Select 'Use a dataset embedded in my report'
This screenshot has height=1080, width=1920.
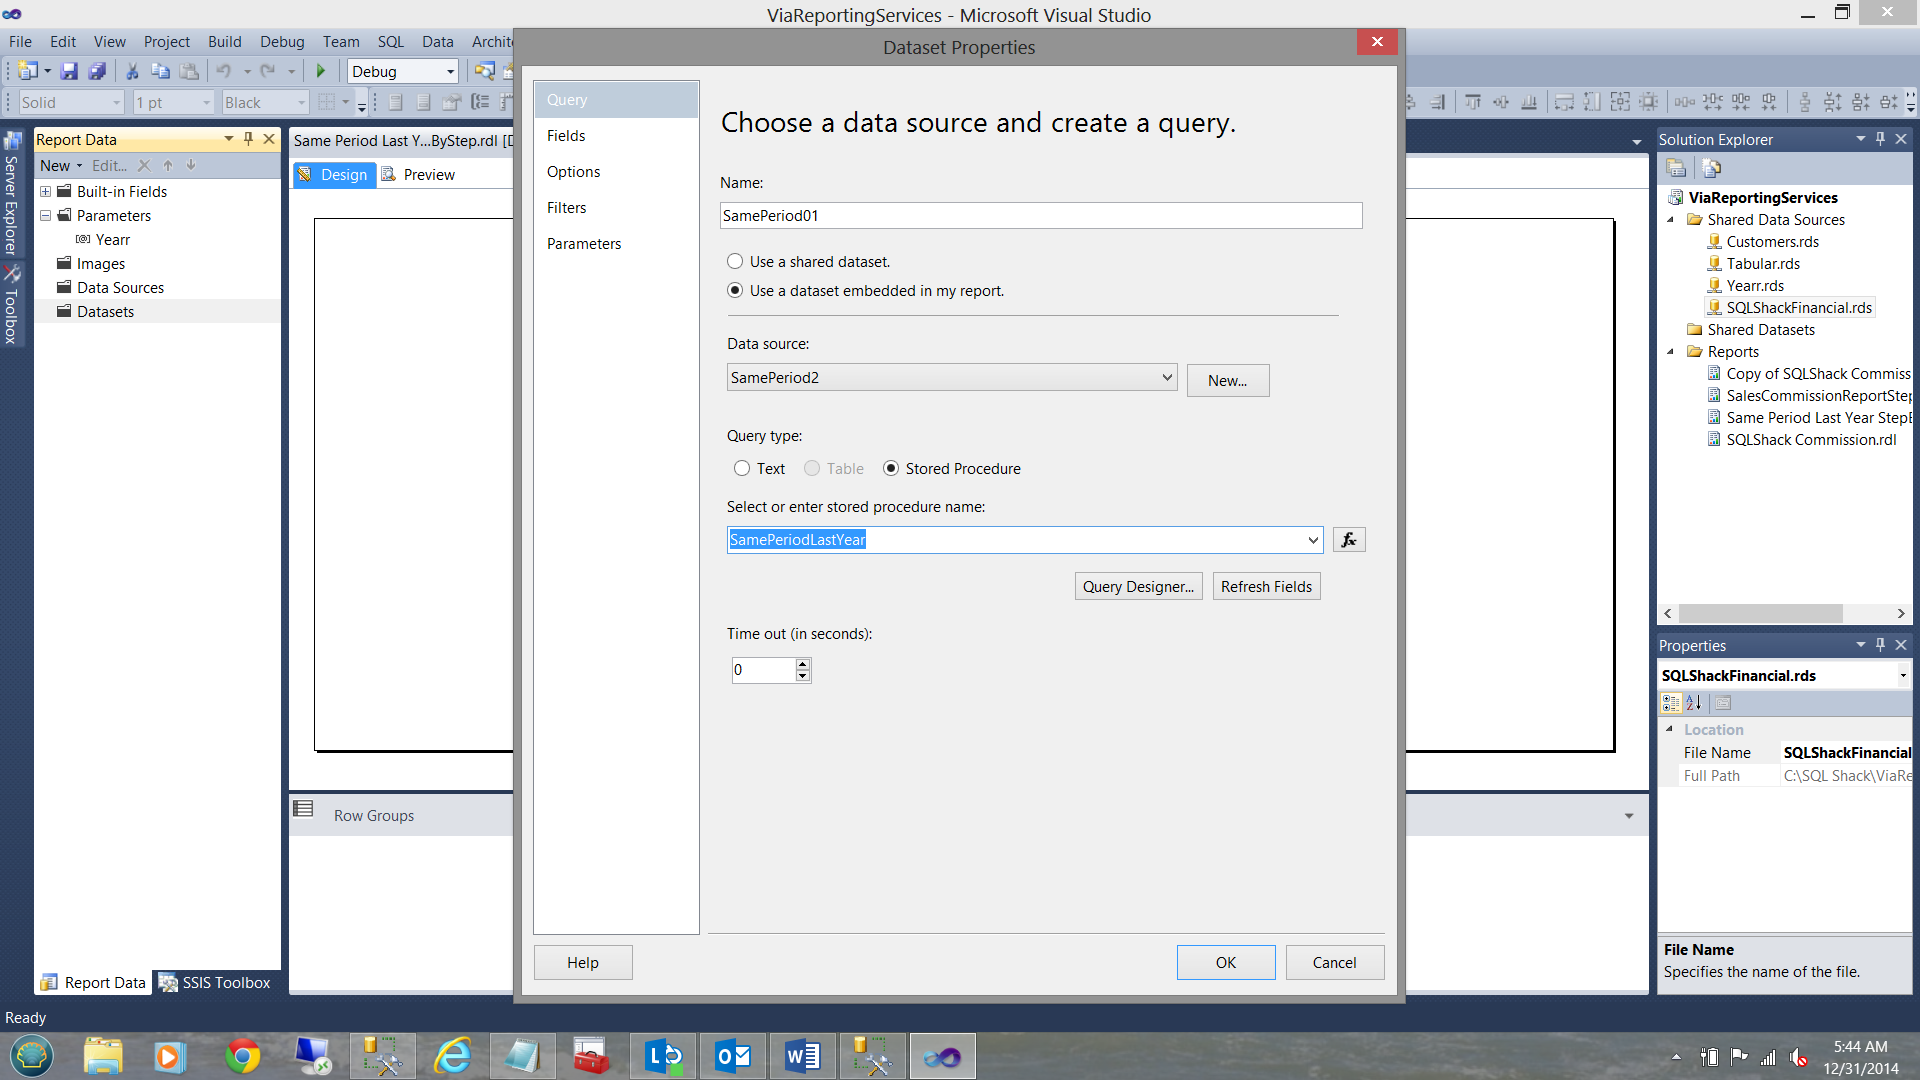tap(735, 290)
